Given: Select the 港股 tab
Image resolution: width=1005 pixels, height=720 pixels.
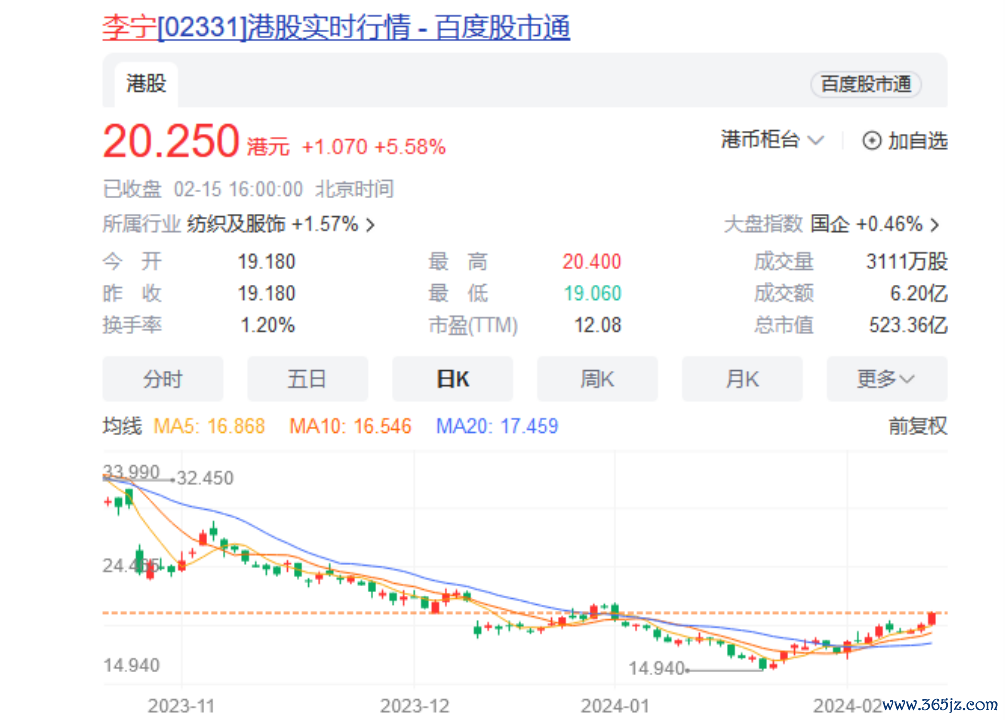Looking at the screenshot, I should pyautogui.click(x=146, y=83).
